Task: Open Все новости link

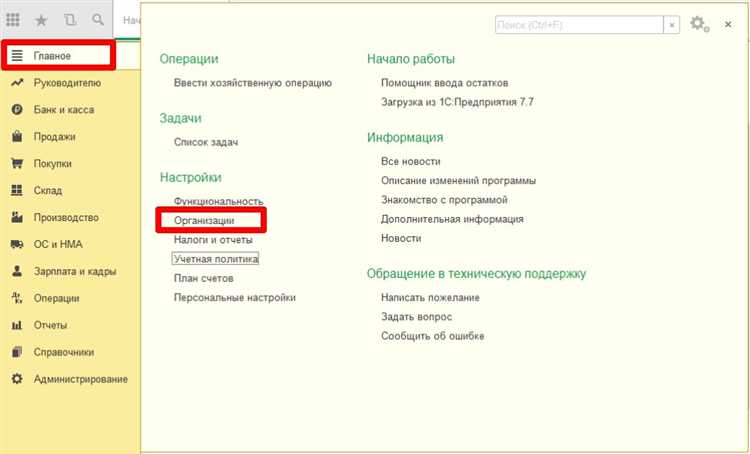Action: coord(410,161)
